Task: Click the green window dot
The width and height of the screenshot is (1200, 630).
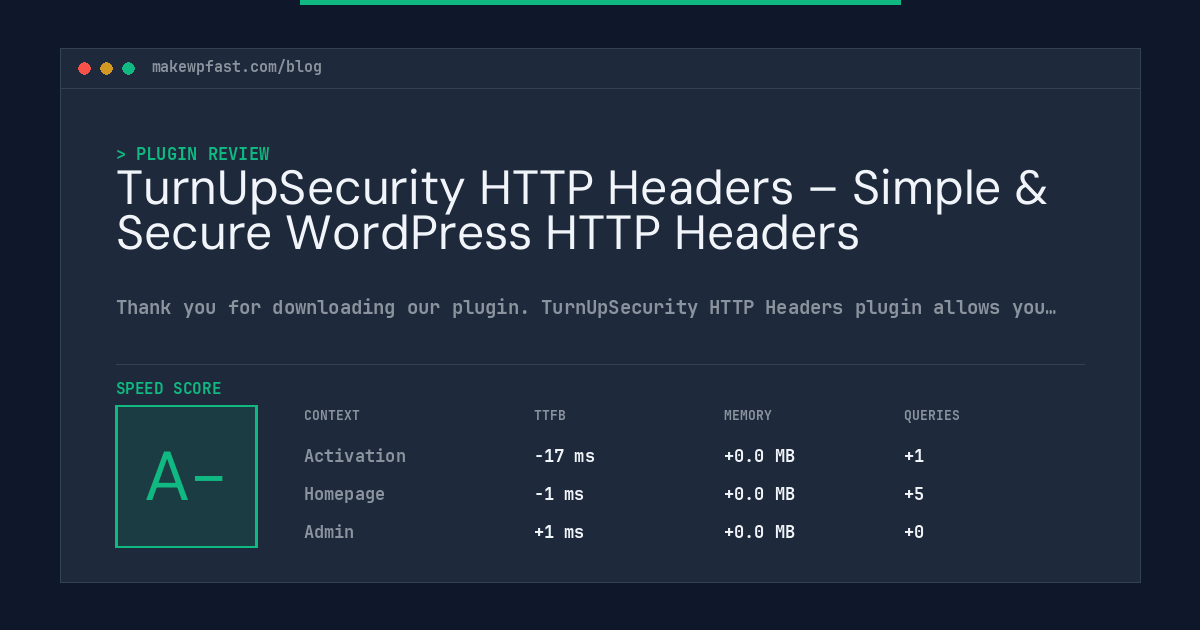Action: [128, 68]
